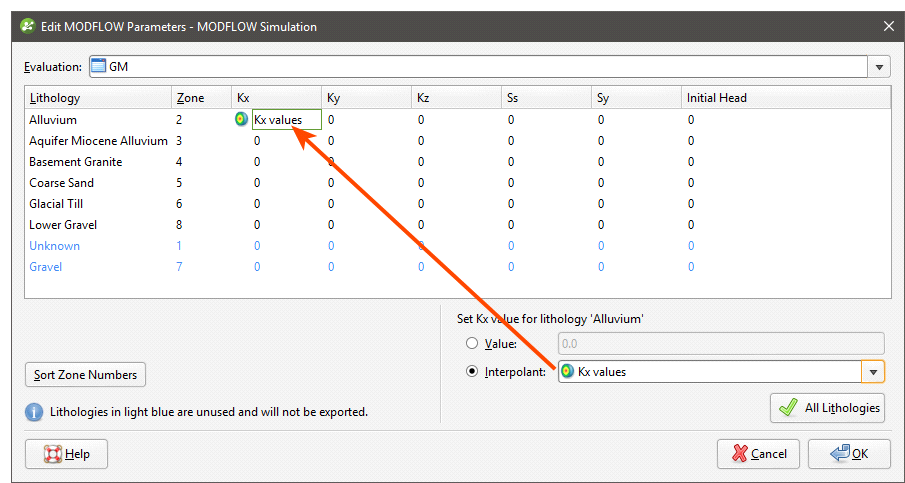The height and width of the screenshot is (483, 905).
Task: Click the blue info icon about unused lithologies
Action: 34,412
